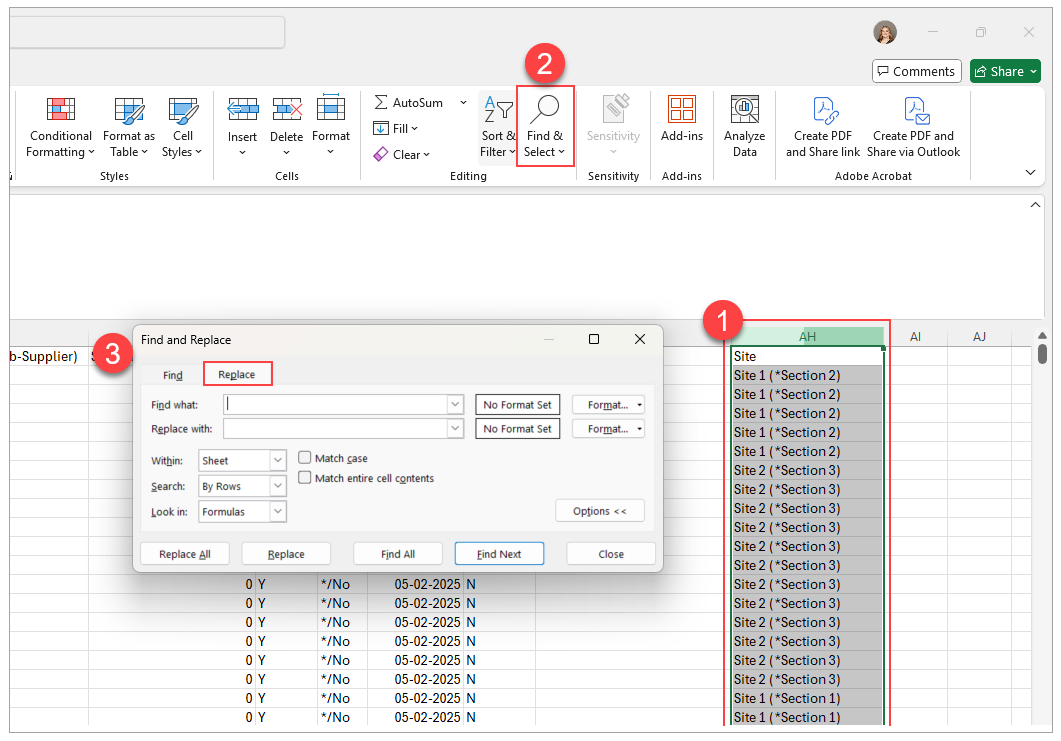1061x741 pixels.
Task: Click the Sensitivity ribbon button
Action: pos(613,127)
